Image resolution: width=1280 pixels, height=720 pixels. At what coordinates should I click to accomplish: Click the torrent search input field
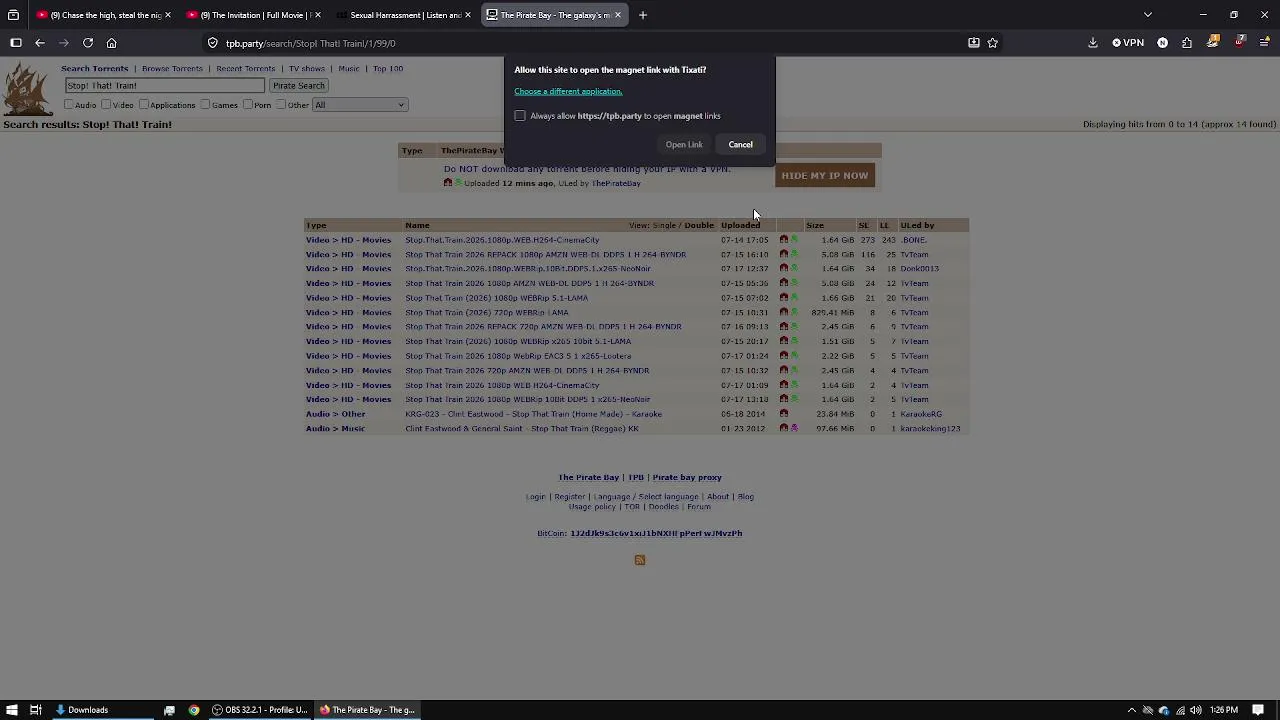(x=165, y=86)
